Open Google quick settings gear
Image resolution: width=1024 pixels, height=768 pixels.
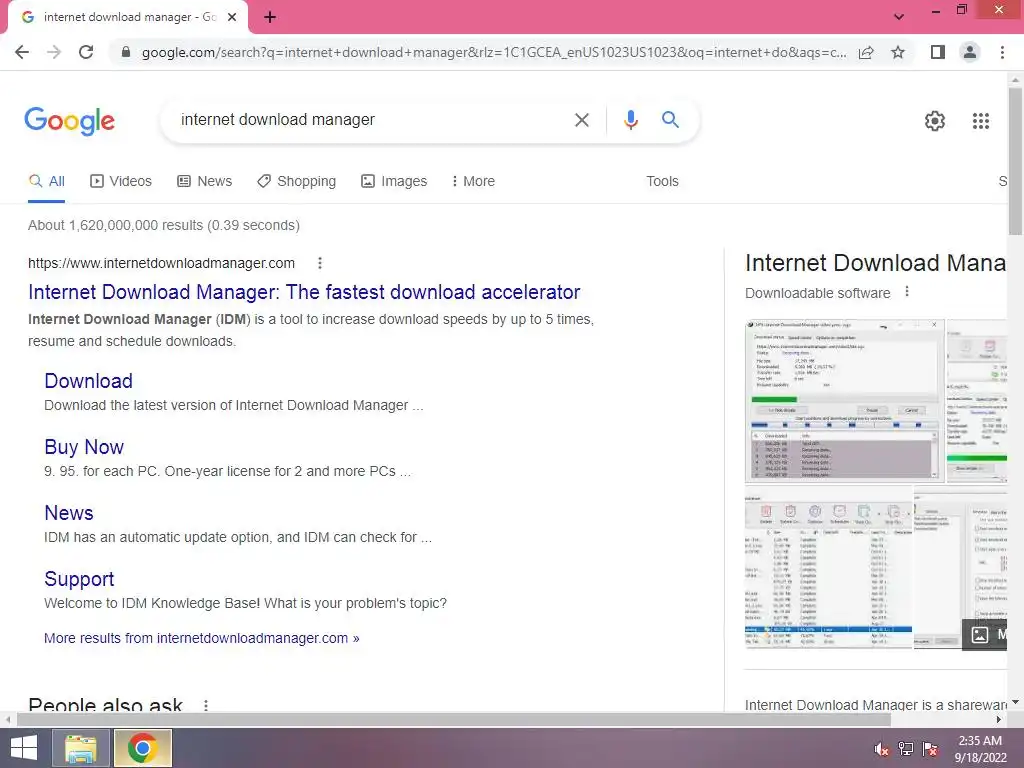pos(935,121)
